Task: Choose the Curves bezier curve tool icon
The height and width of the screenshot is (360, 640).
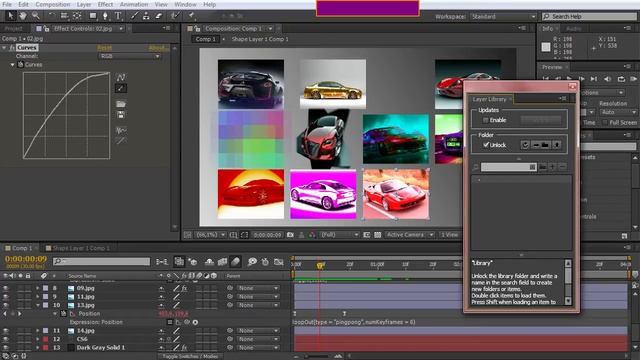Action: point(121,77)
